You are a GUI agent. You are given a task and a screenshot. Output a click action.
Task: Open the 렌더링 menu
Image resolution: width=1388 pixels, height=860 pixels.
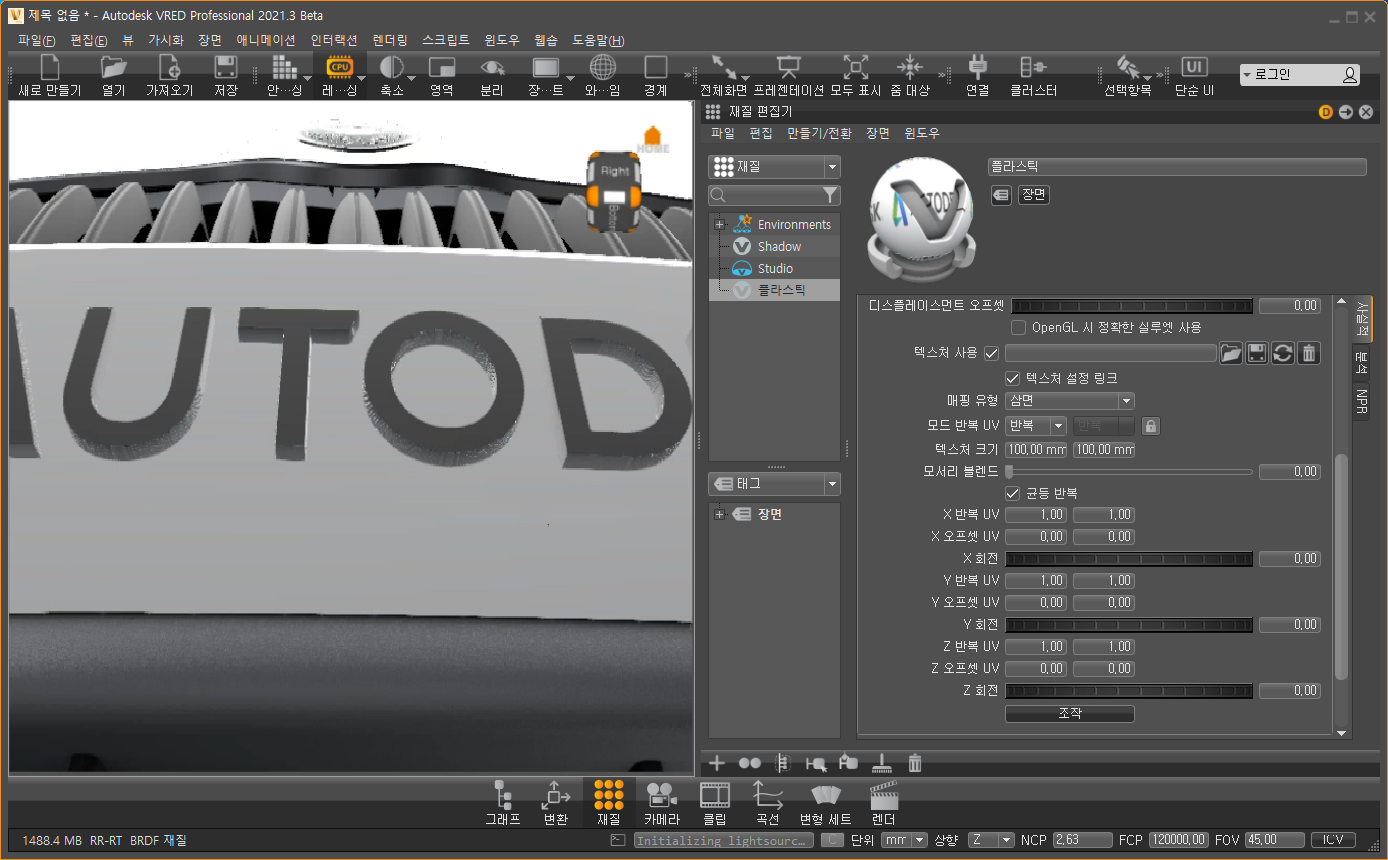pyautogui.click(x=390, y=40)
